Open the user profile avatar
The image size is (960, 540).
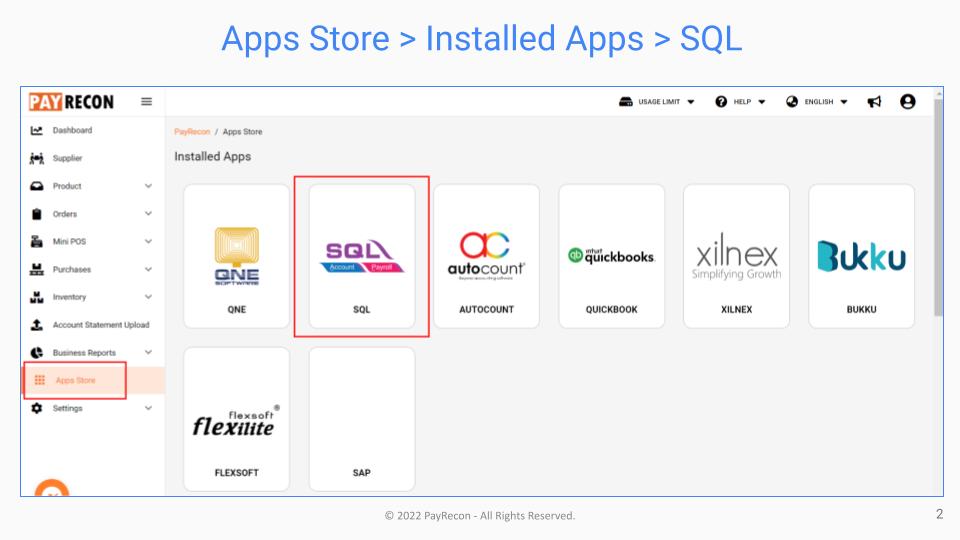coord(908,102)
